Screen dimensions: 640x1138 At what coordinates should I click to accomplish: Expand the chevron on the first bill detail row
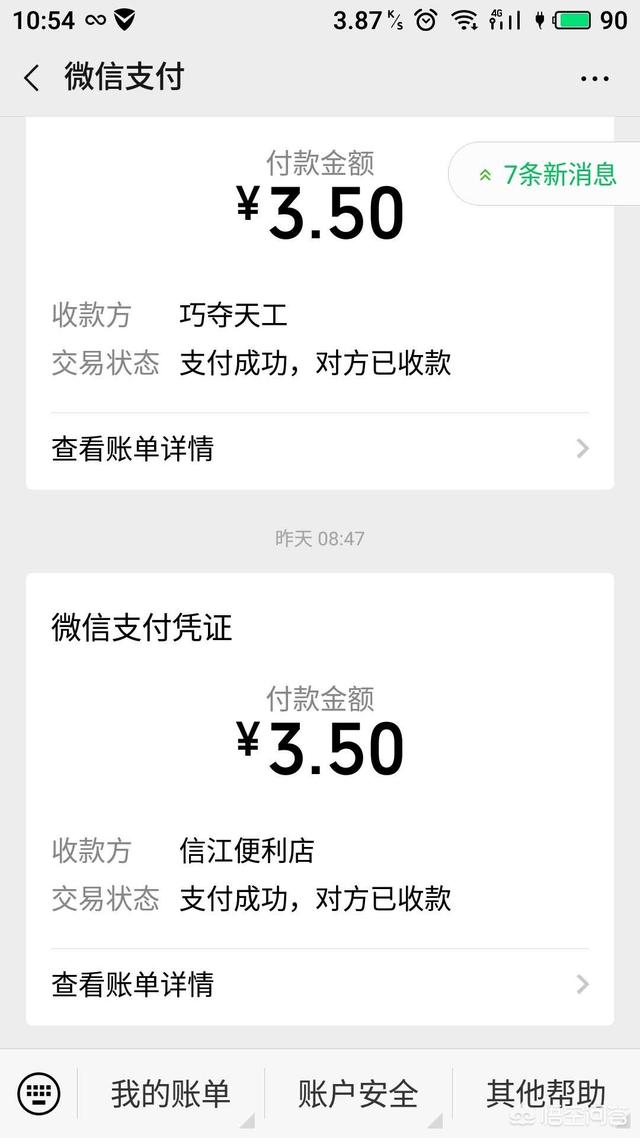[581, 448]
